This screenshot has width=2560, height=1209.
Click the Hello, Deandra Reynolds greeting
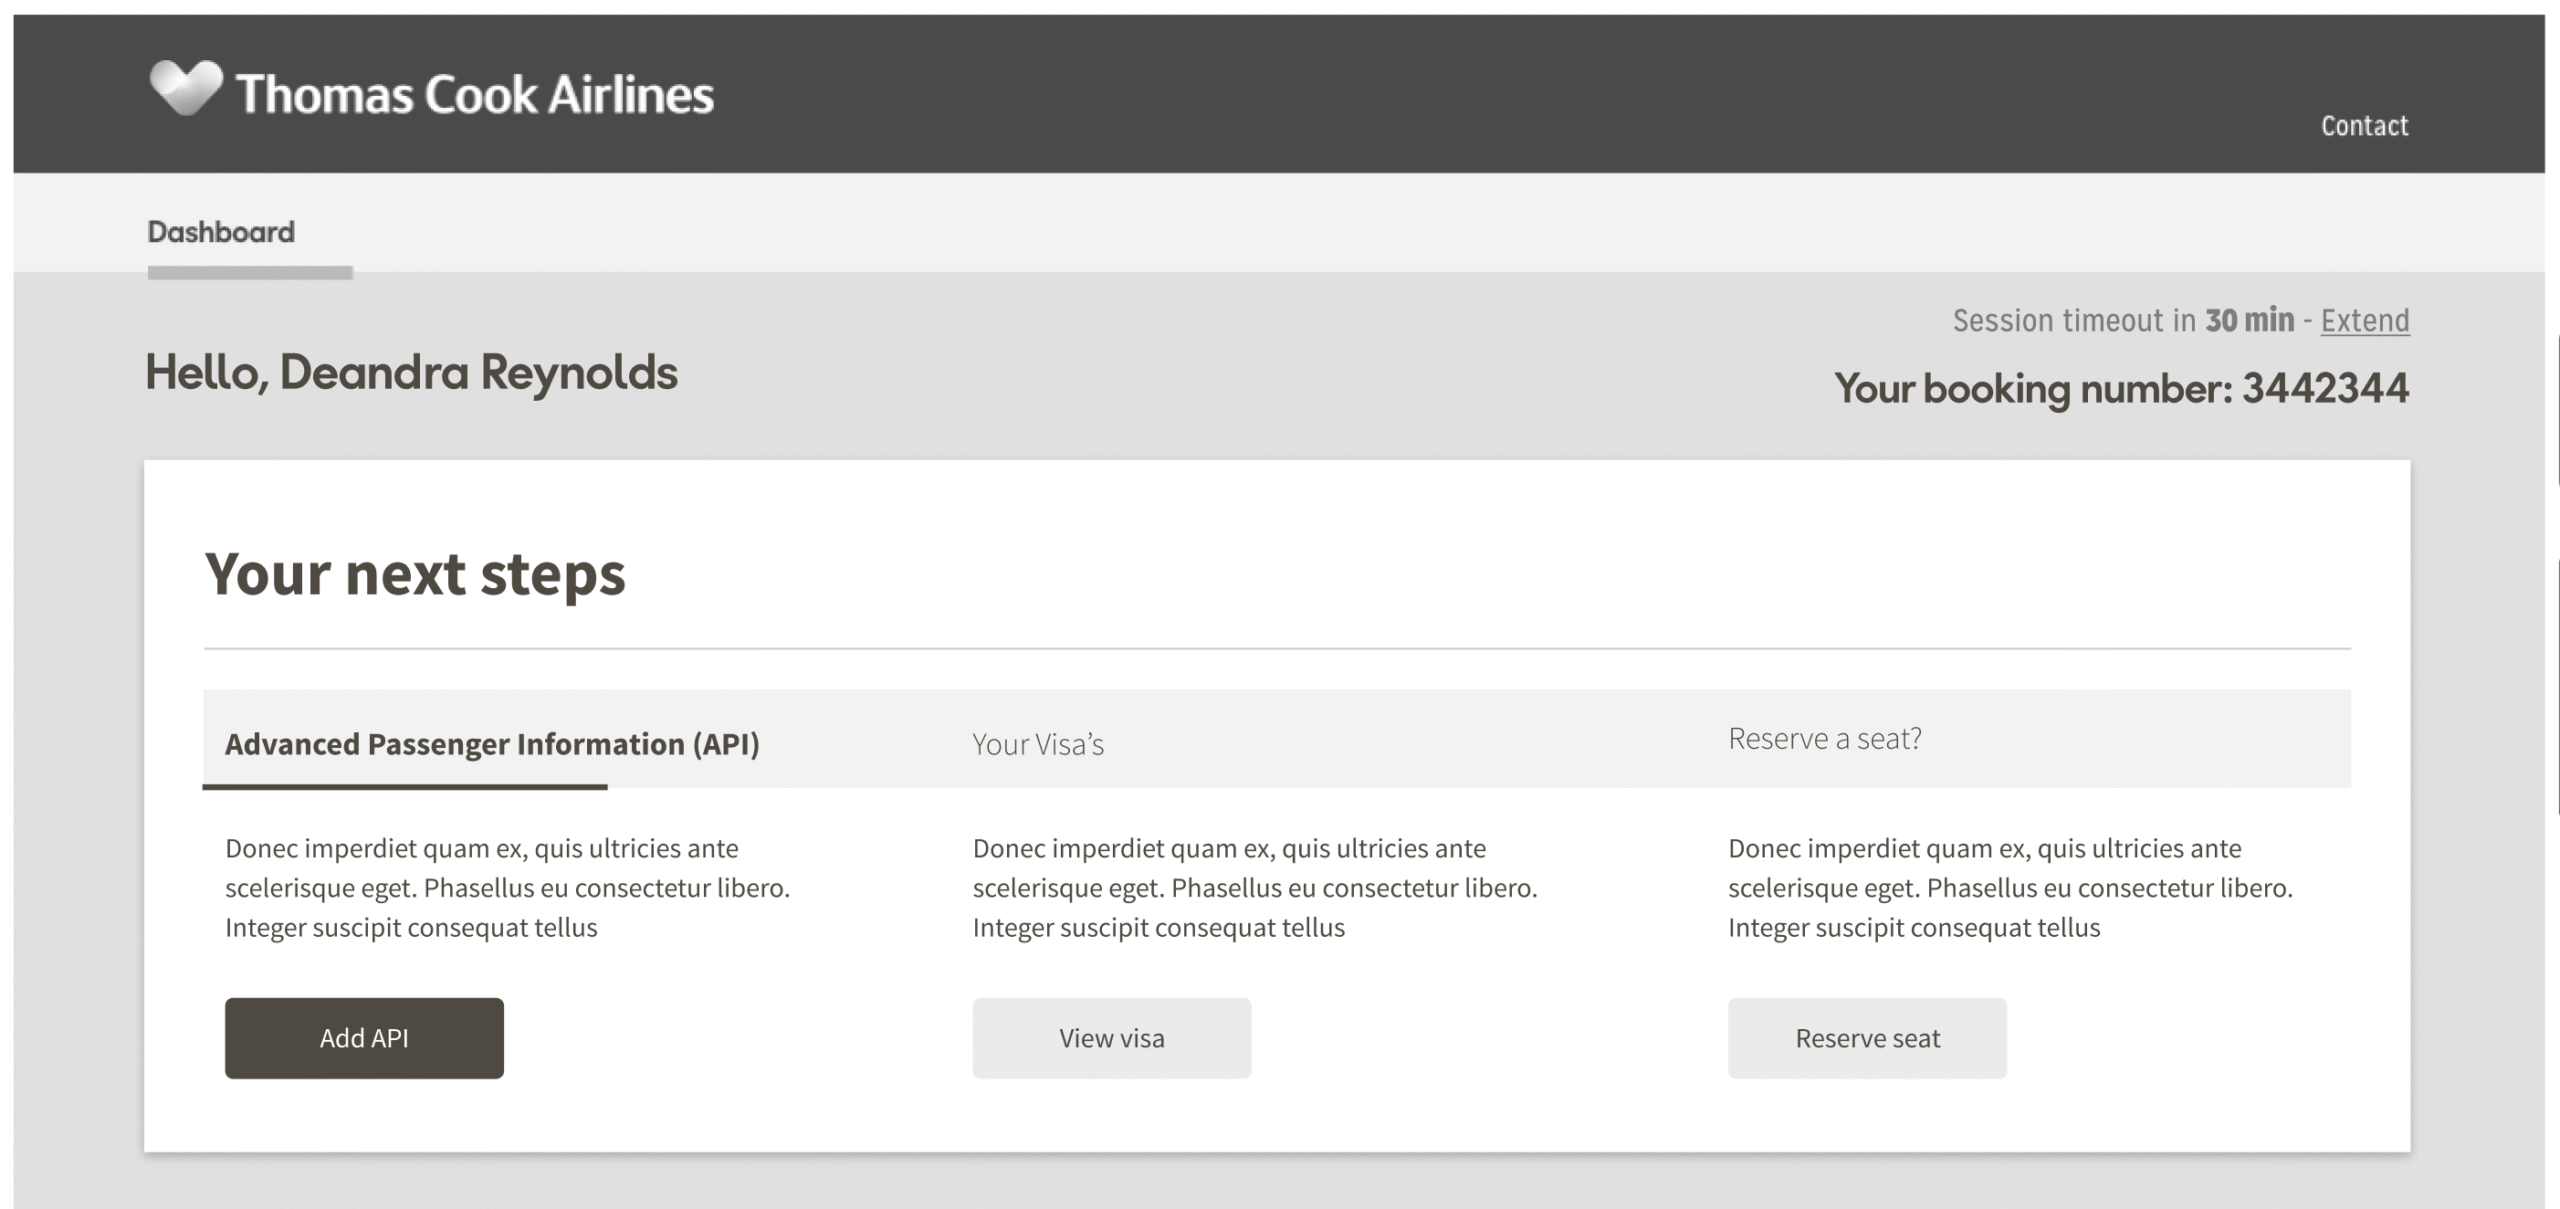coord(411,372)
